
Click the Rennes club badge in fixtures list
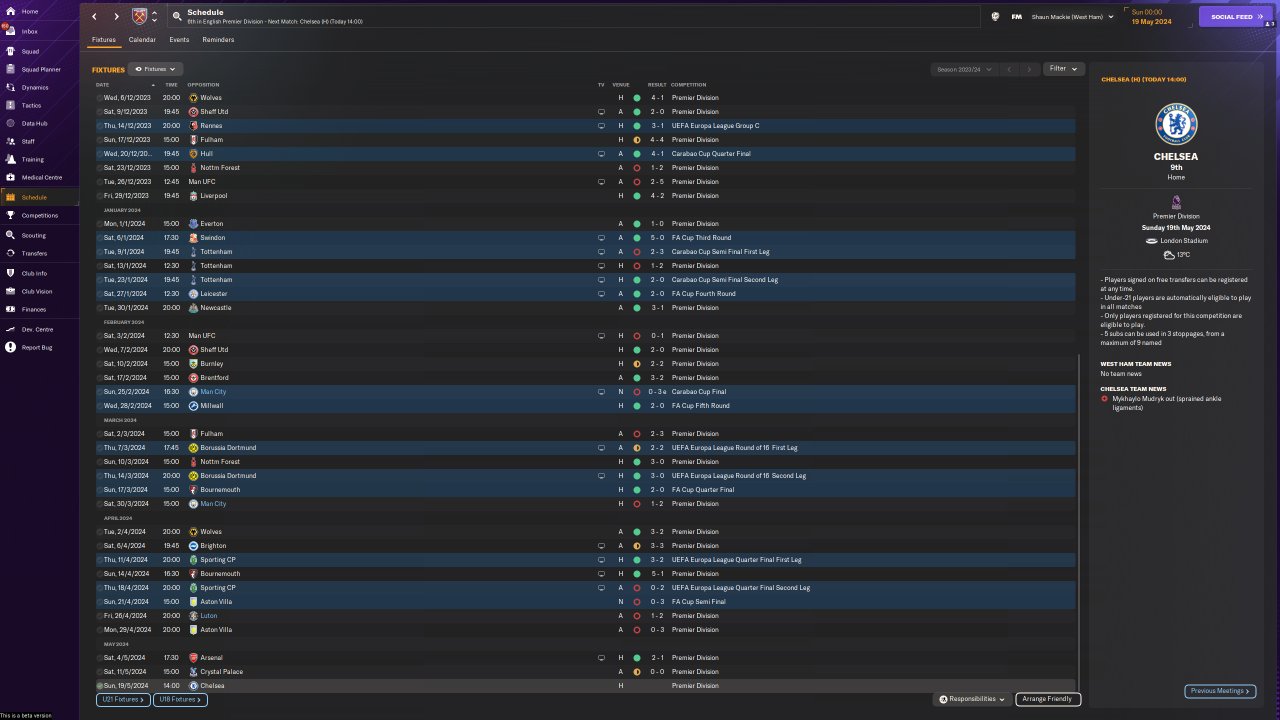193,126
